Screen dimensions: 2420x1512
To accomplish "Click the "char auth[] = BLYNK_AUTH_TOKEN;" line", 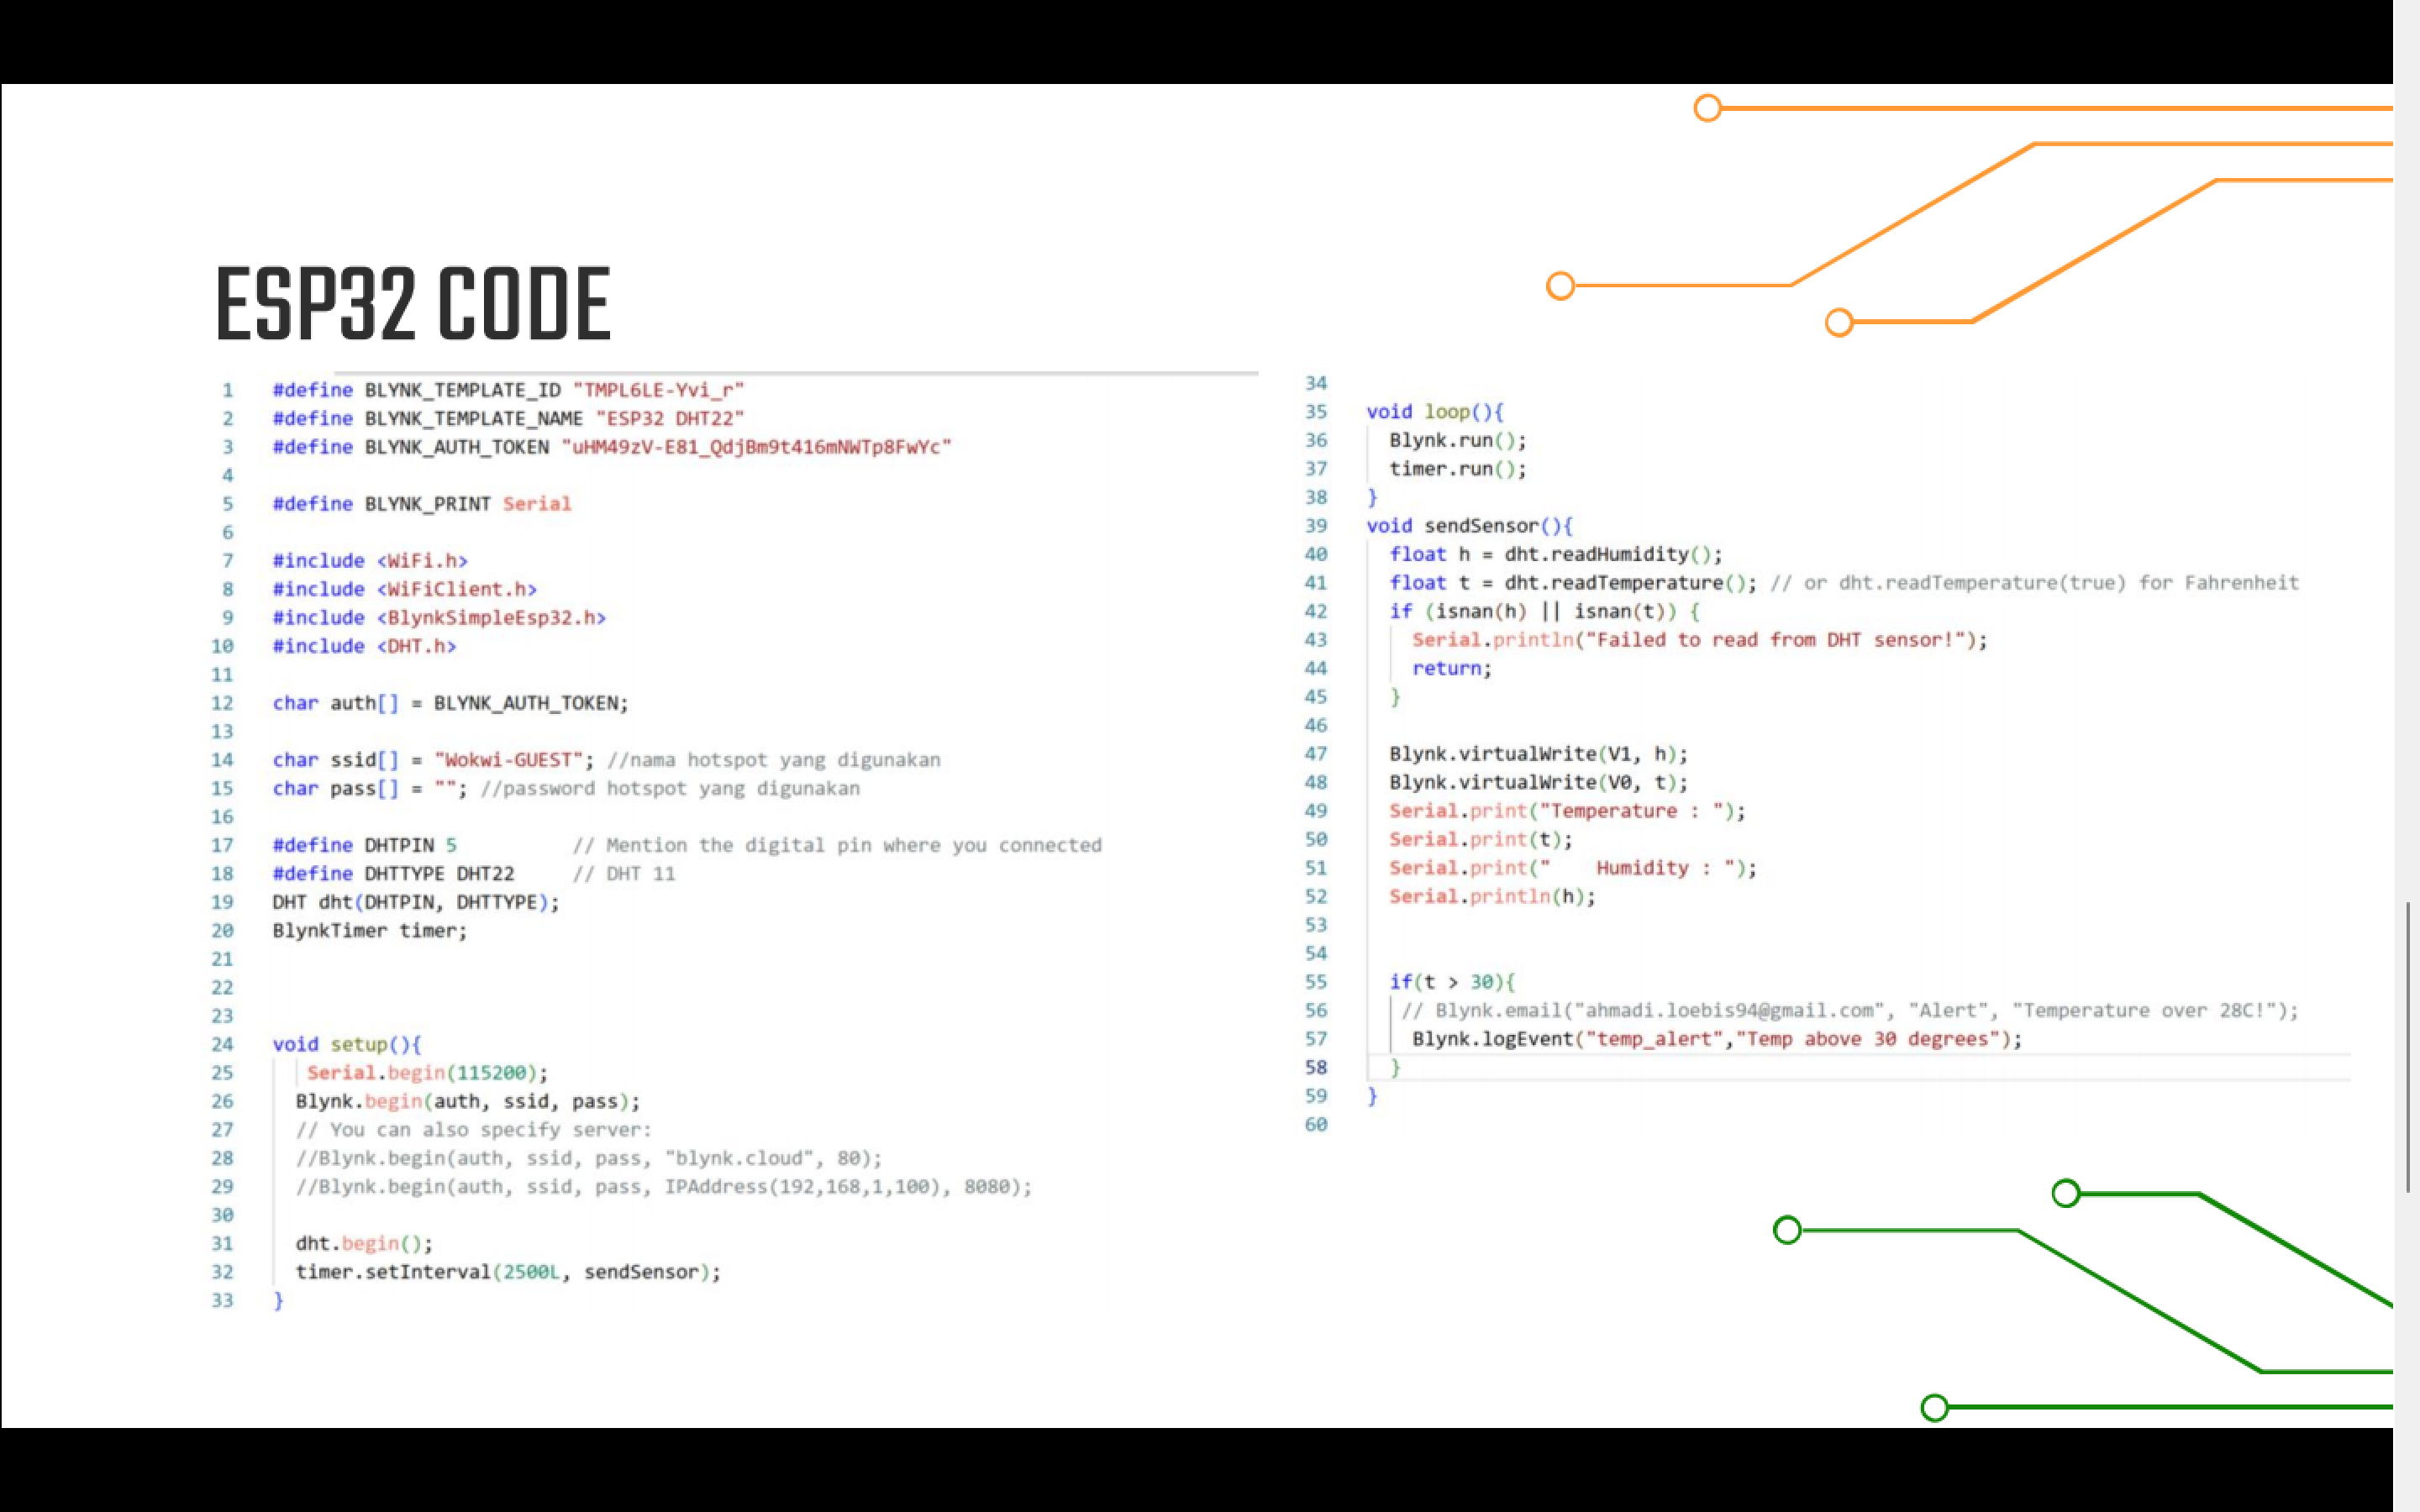I will pyautogui.click(x=451, y=703).
